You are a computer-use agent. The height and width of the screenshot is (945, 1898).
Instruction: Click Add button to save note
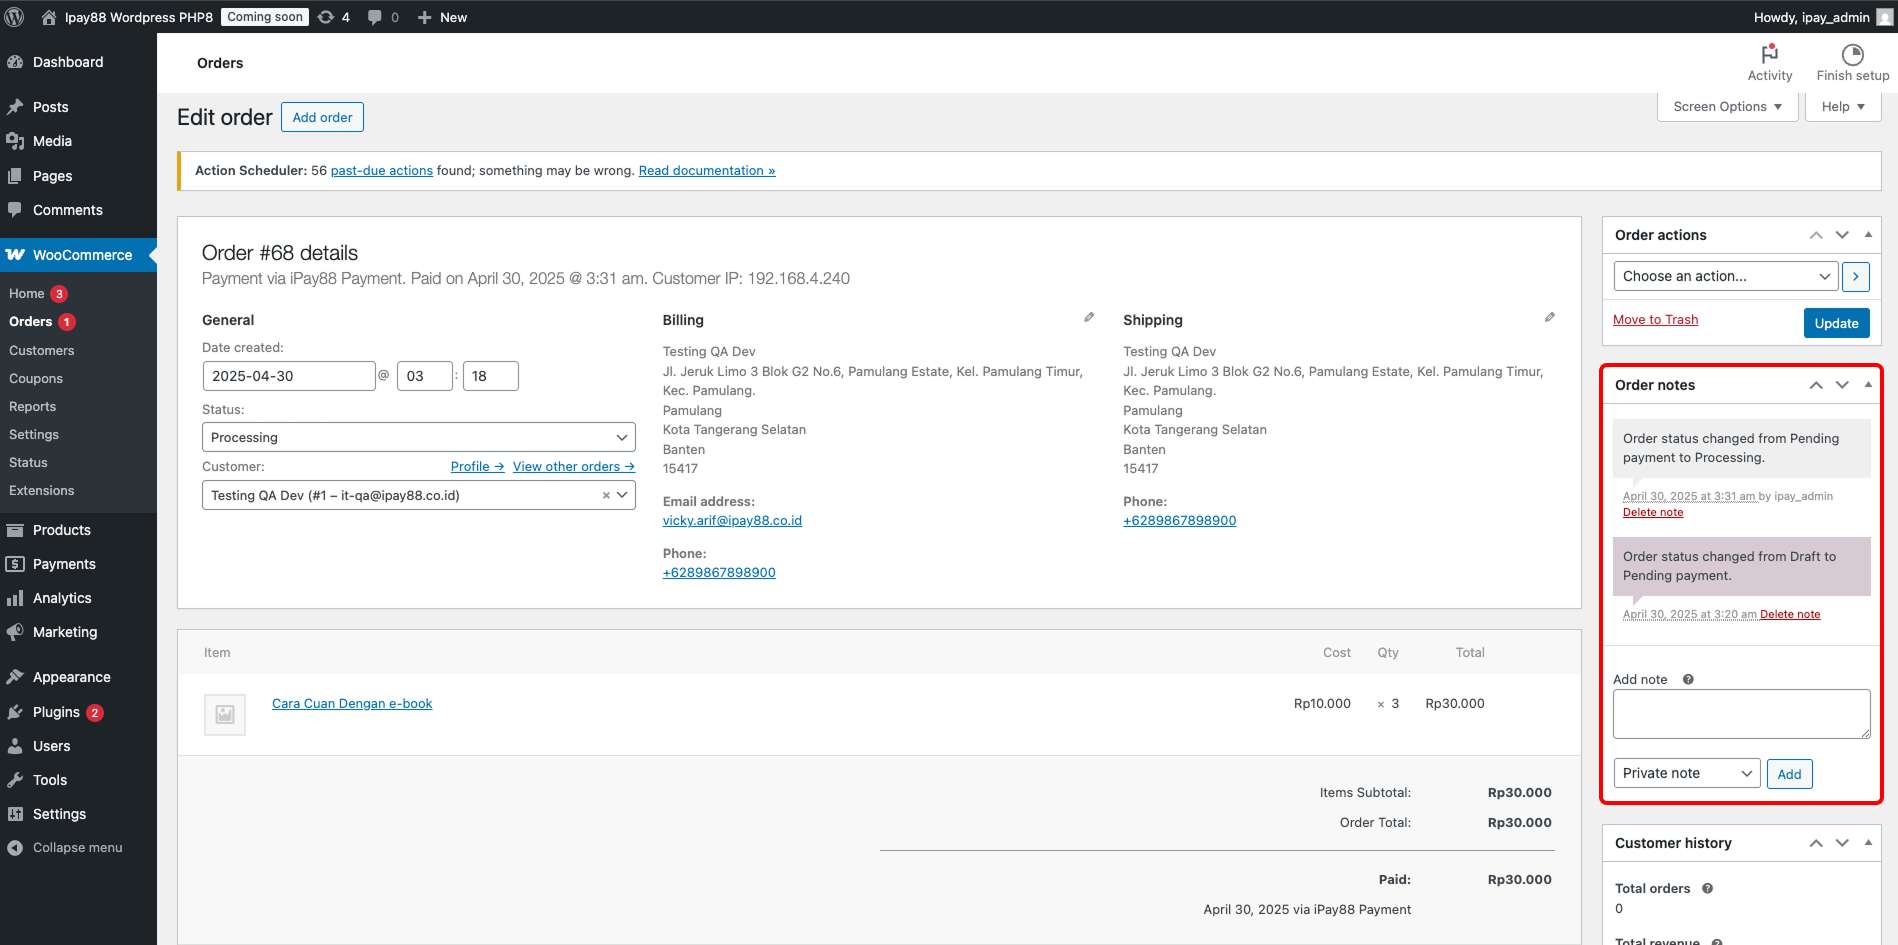tap(1789, 774)
